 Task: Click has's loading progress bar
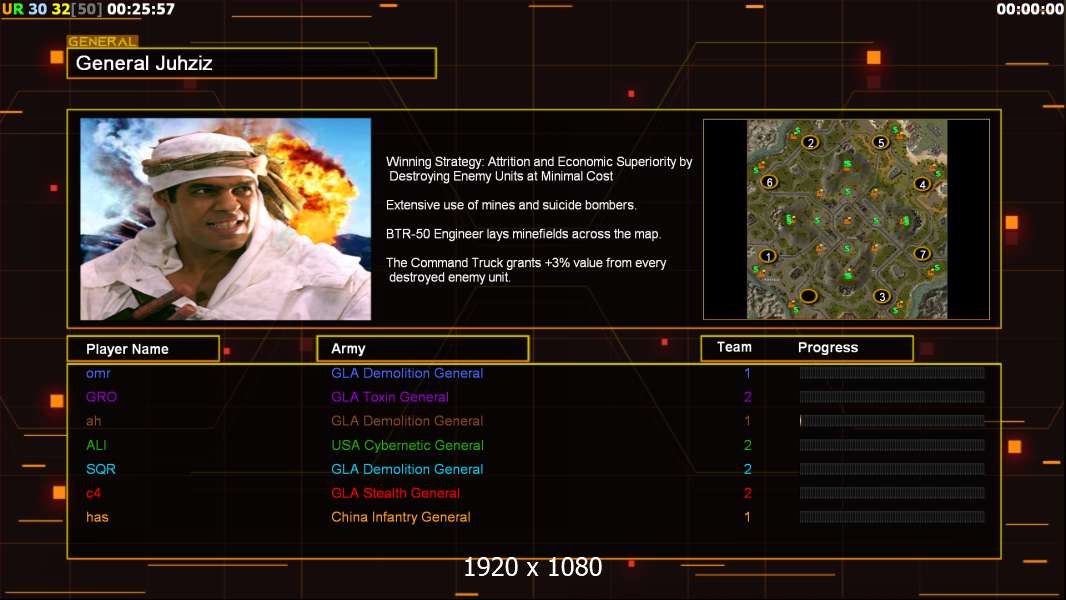(x=892, y=517)
